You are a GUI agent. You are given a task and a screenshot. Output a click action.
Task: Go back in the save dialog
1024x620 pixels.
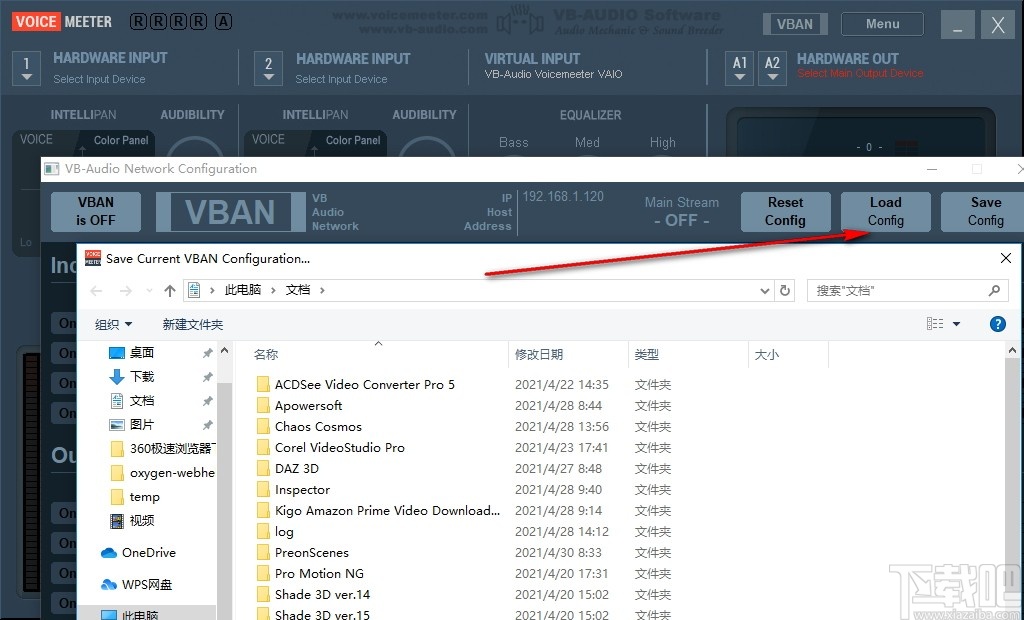[x=97, y=291]
